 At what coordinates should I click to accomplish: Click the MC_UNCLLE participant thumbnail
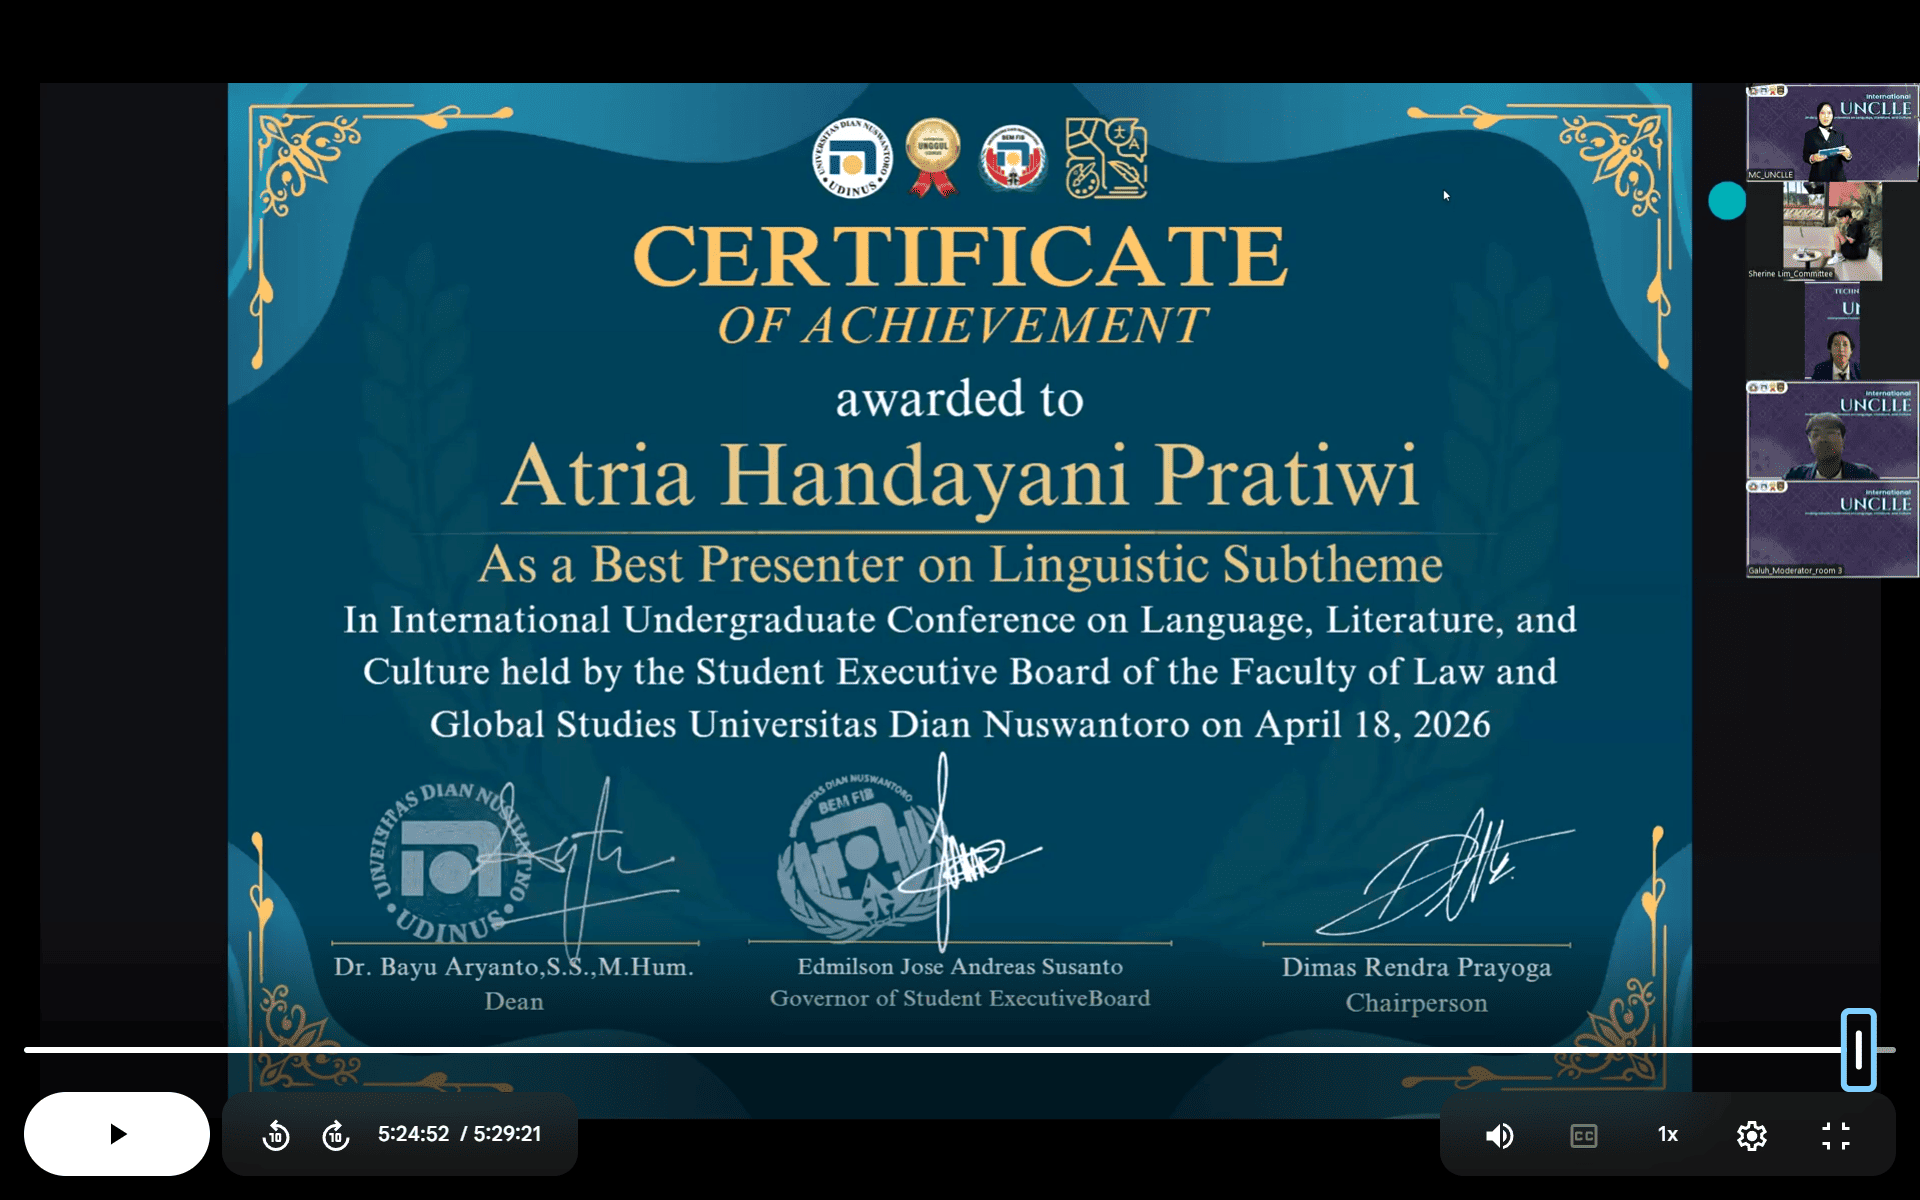click(1832, 133)
